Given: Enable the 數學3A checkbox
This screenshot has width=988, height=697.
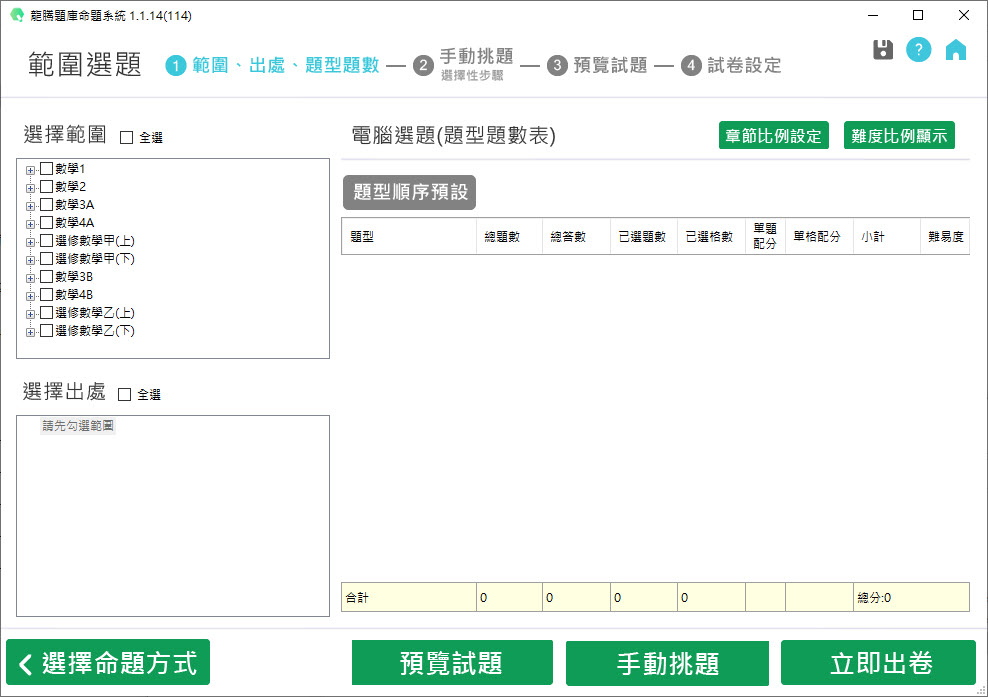Looking at the screenshot, I should click(x=46, y=205).
